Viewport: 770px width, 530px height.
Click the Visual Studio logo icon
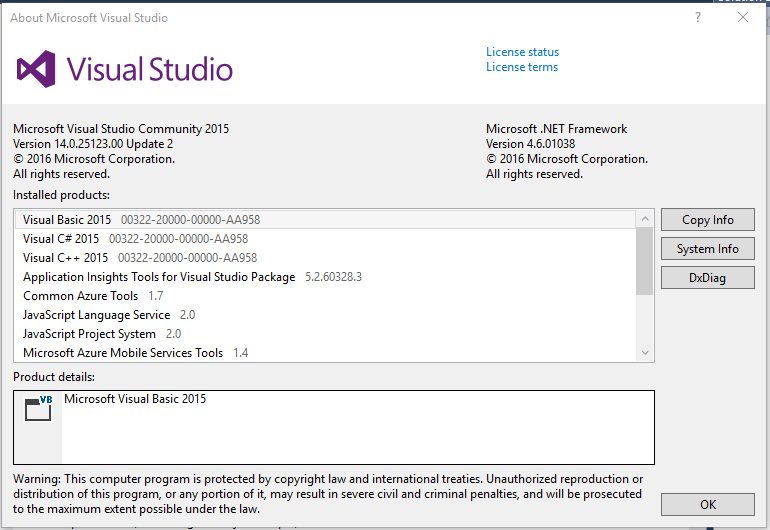tap(36, 69)
